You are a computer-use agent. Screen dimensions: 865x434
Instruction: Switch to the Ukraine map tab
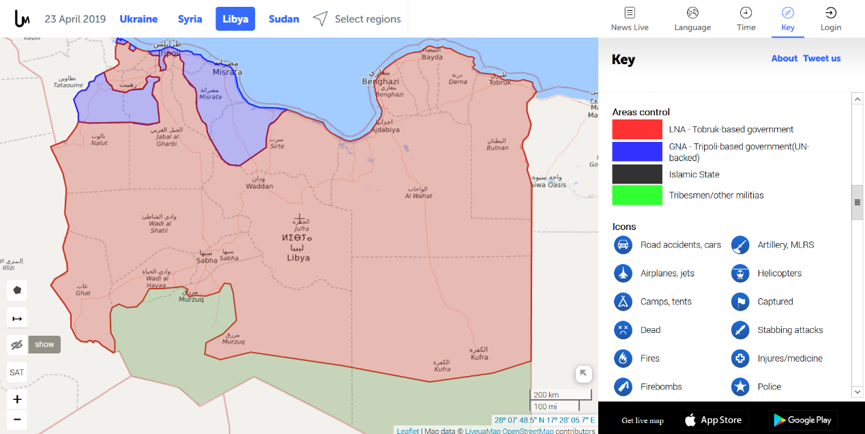click(x=138, y=19)
